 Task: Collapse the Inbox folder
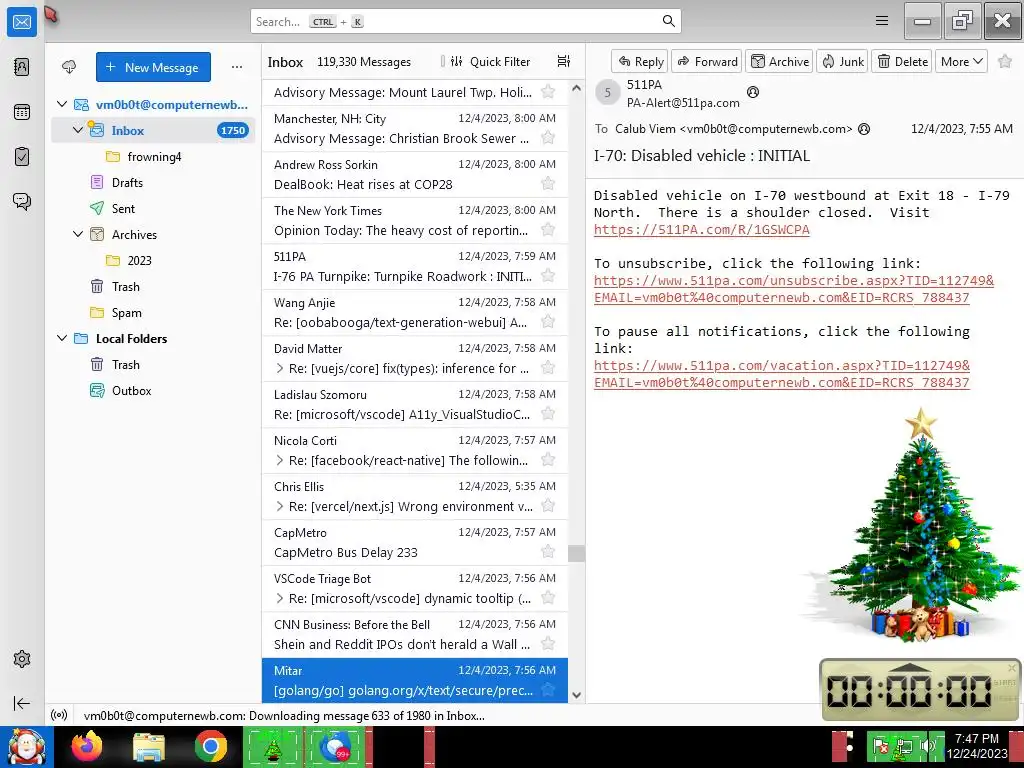[x=78, y=130]
